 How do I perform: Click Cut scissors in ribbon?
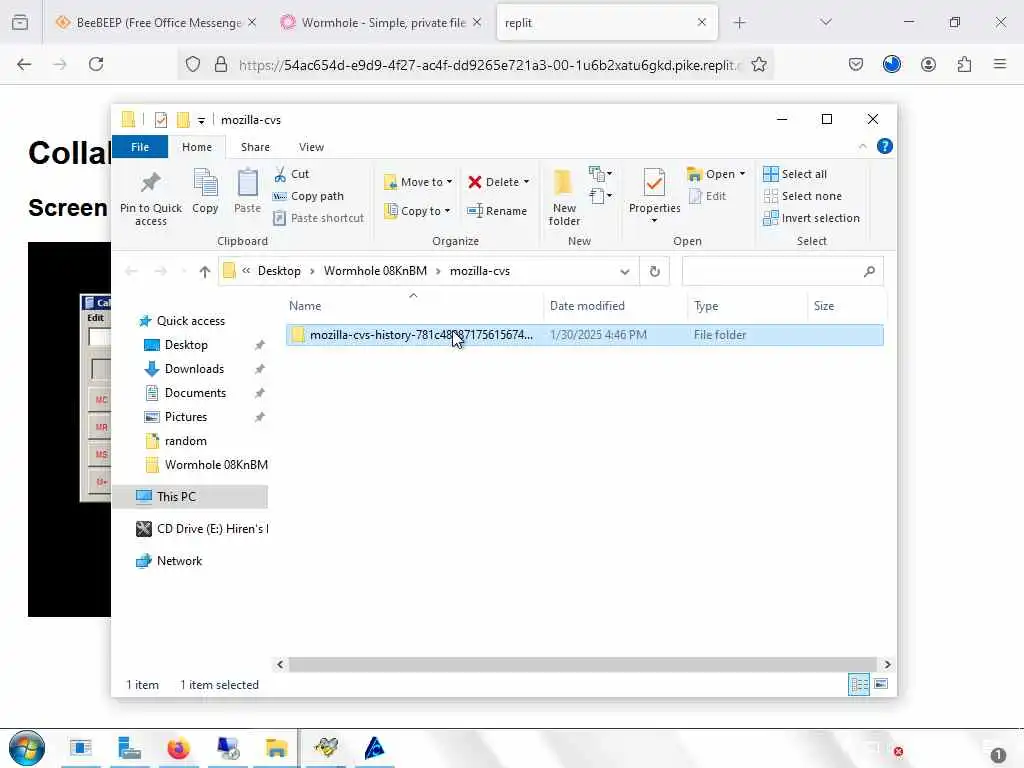291,174
